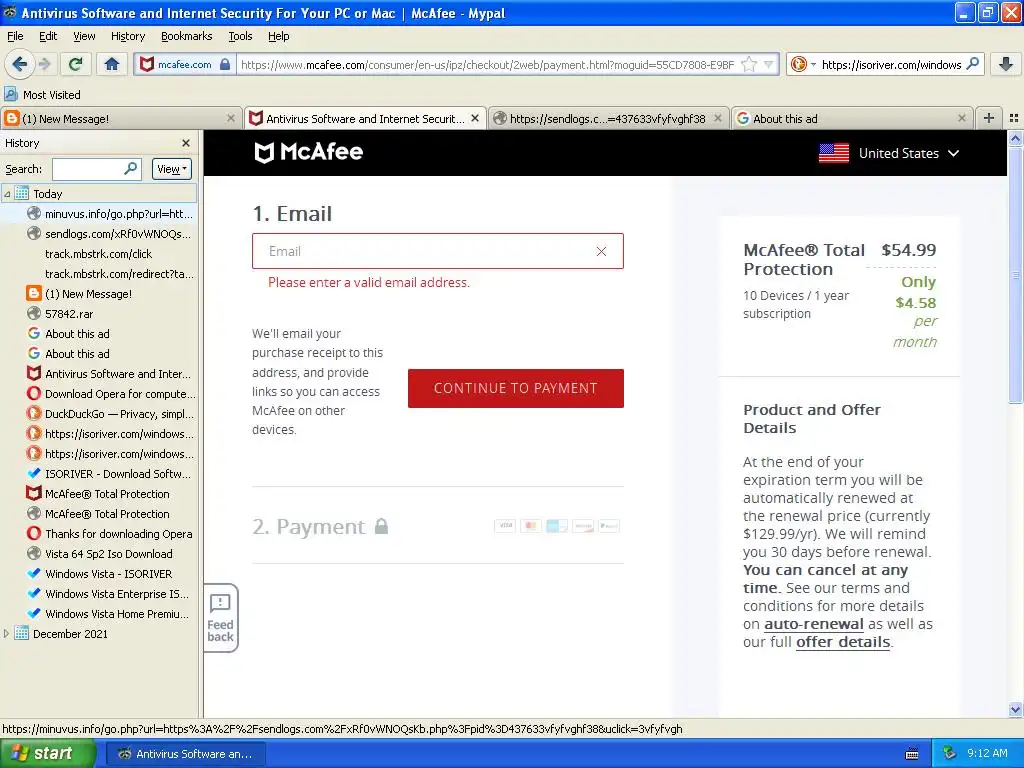The width and height of the screenshot is (1024, 768).
Task: Reload the page with the refresh icon
Action: (x=76, y=64)
